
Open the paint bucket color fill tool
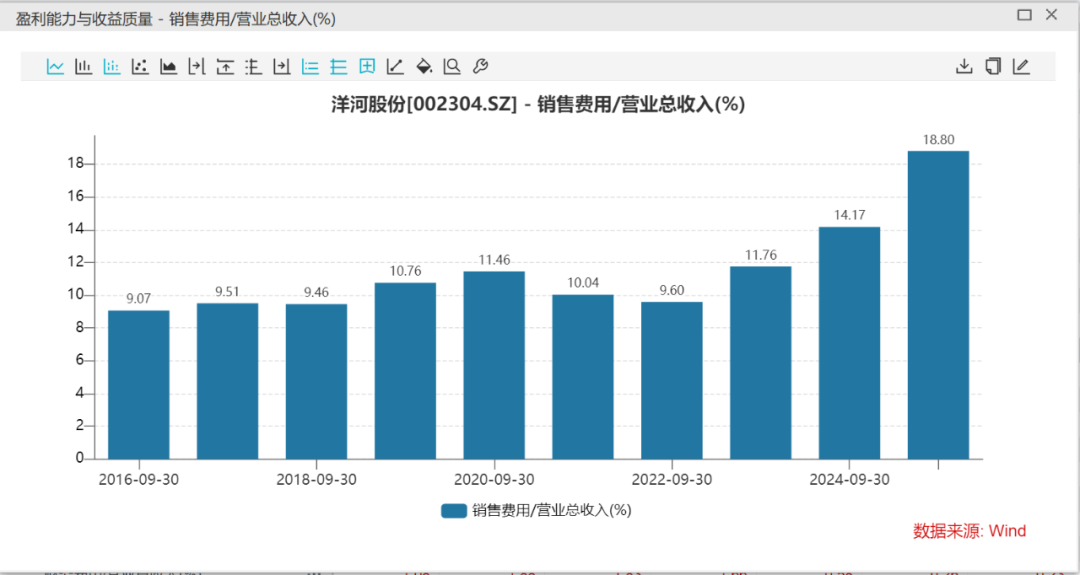coord(423,67)
